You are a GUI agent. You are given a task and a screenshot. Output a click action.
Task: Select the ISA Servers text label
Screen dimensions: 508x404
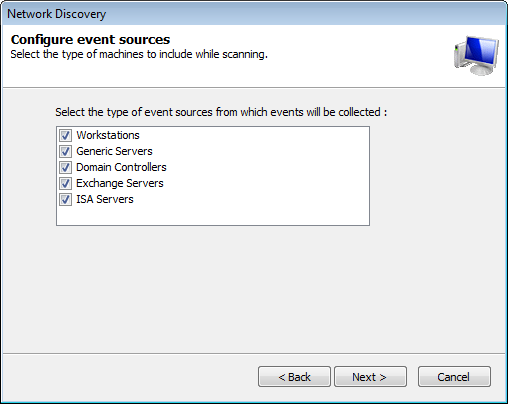click(x=105, y=199)
